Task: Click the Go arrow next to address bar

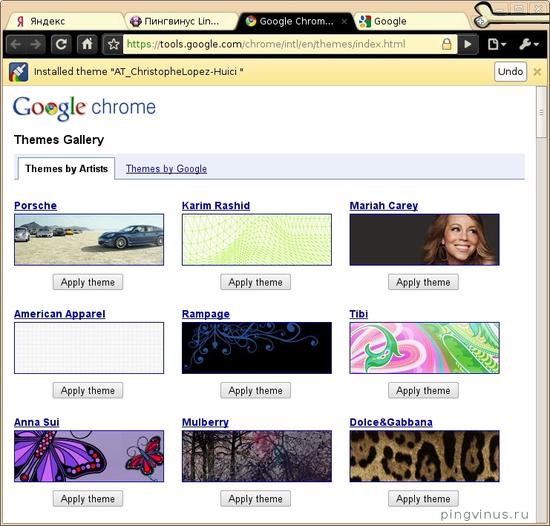Action: 468,44
